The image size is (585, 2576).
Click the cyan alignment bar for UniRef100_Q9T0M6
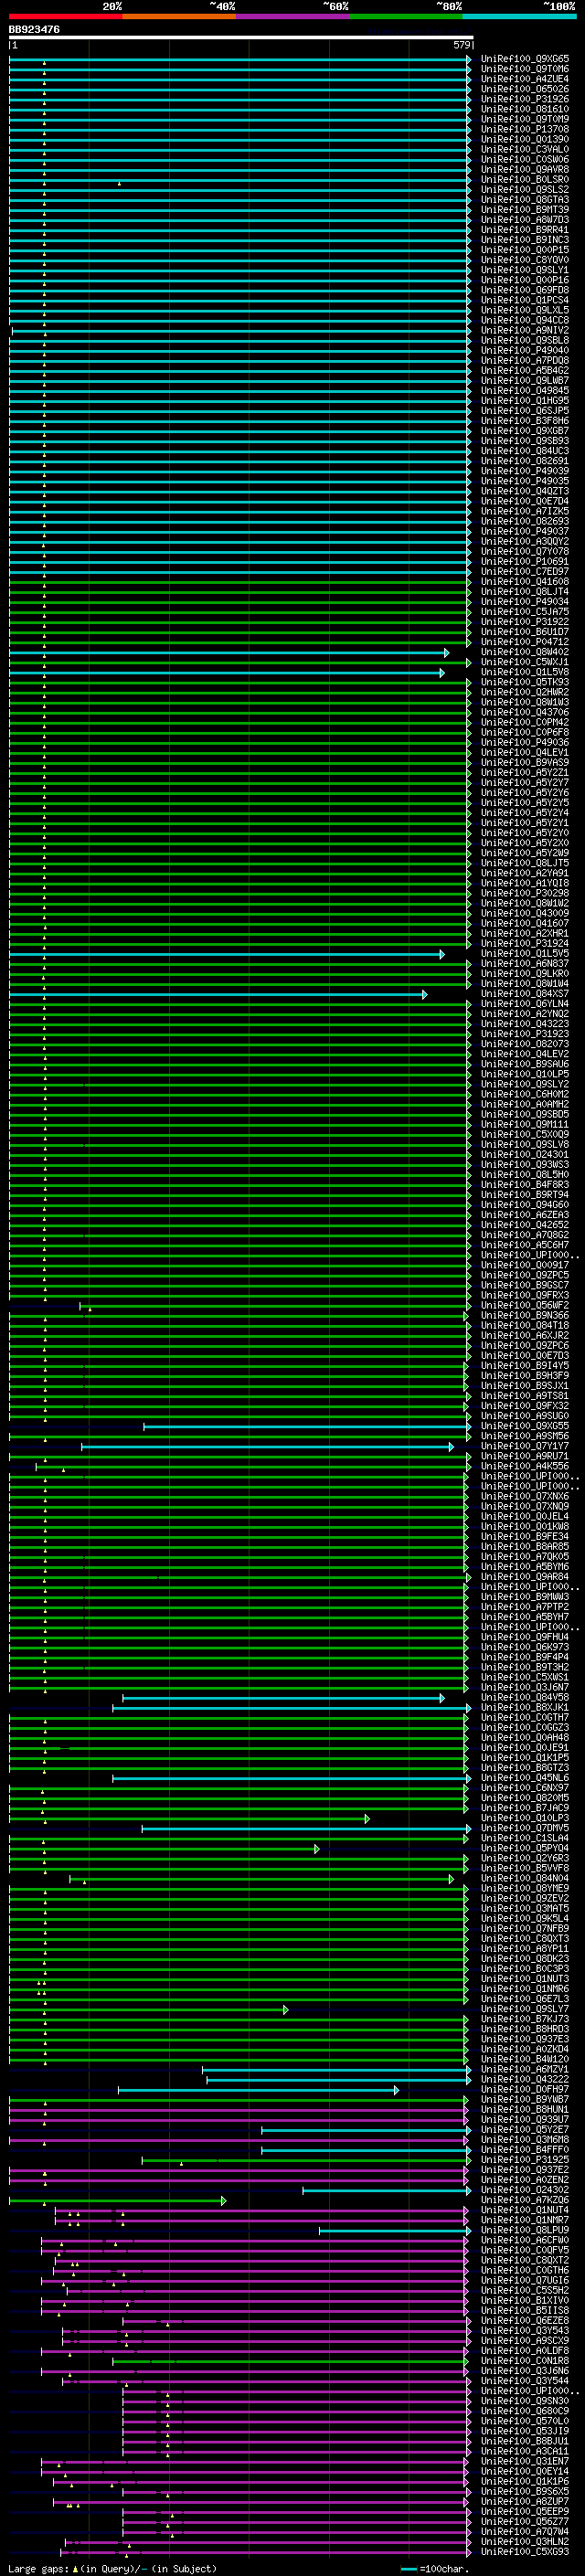click(240, 69)
